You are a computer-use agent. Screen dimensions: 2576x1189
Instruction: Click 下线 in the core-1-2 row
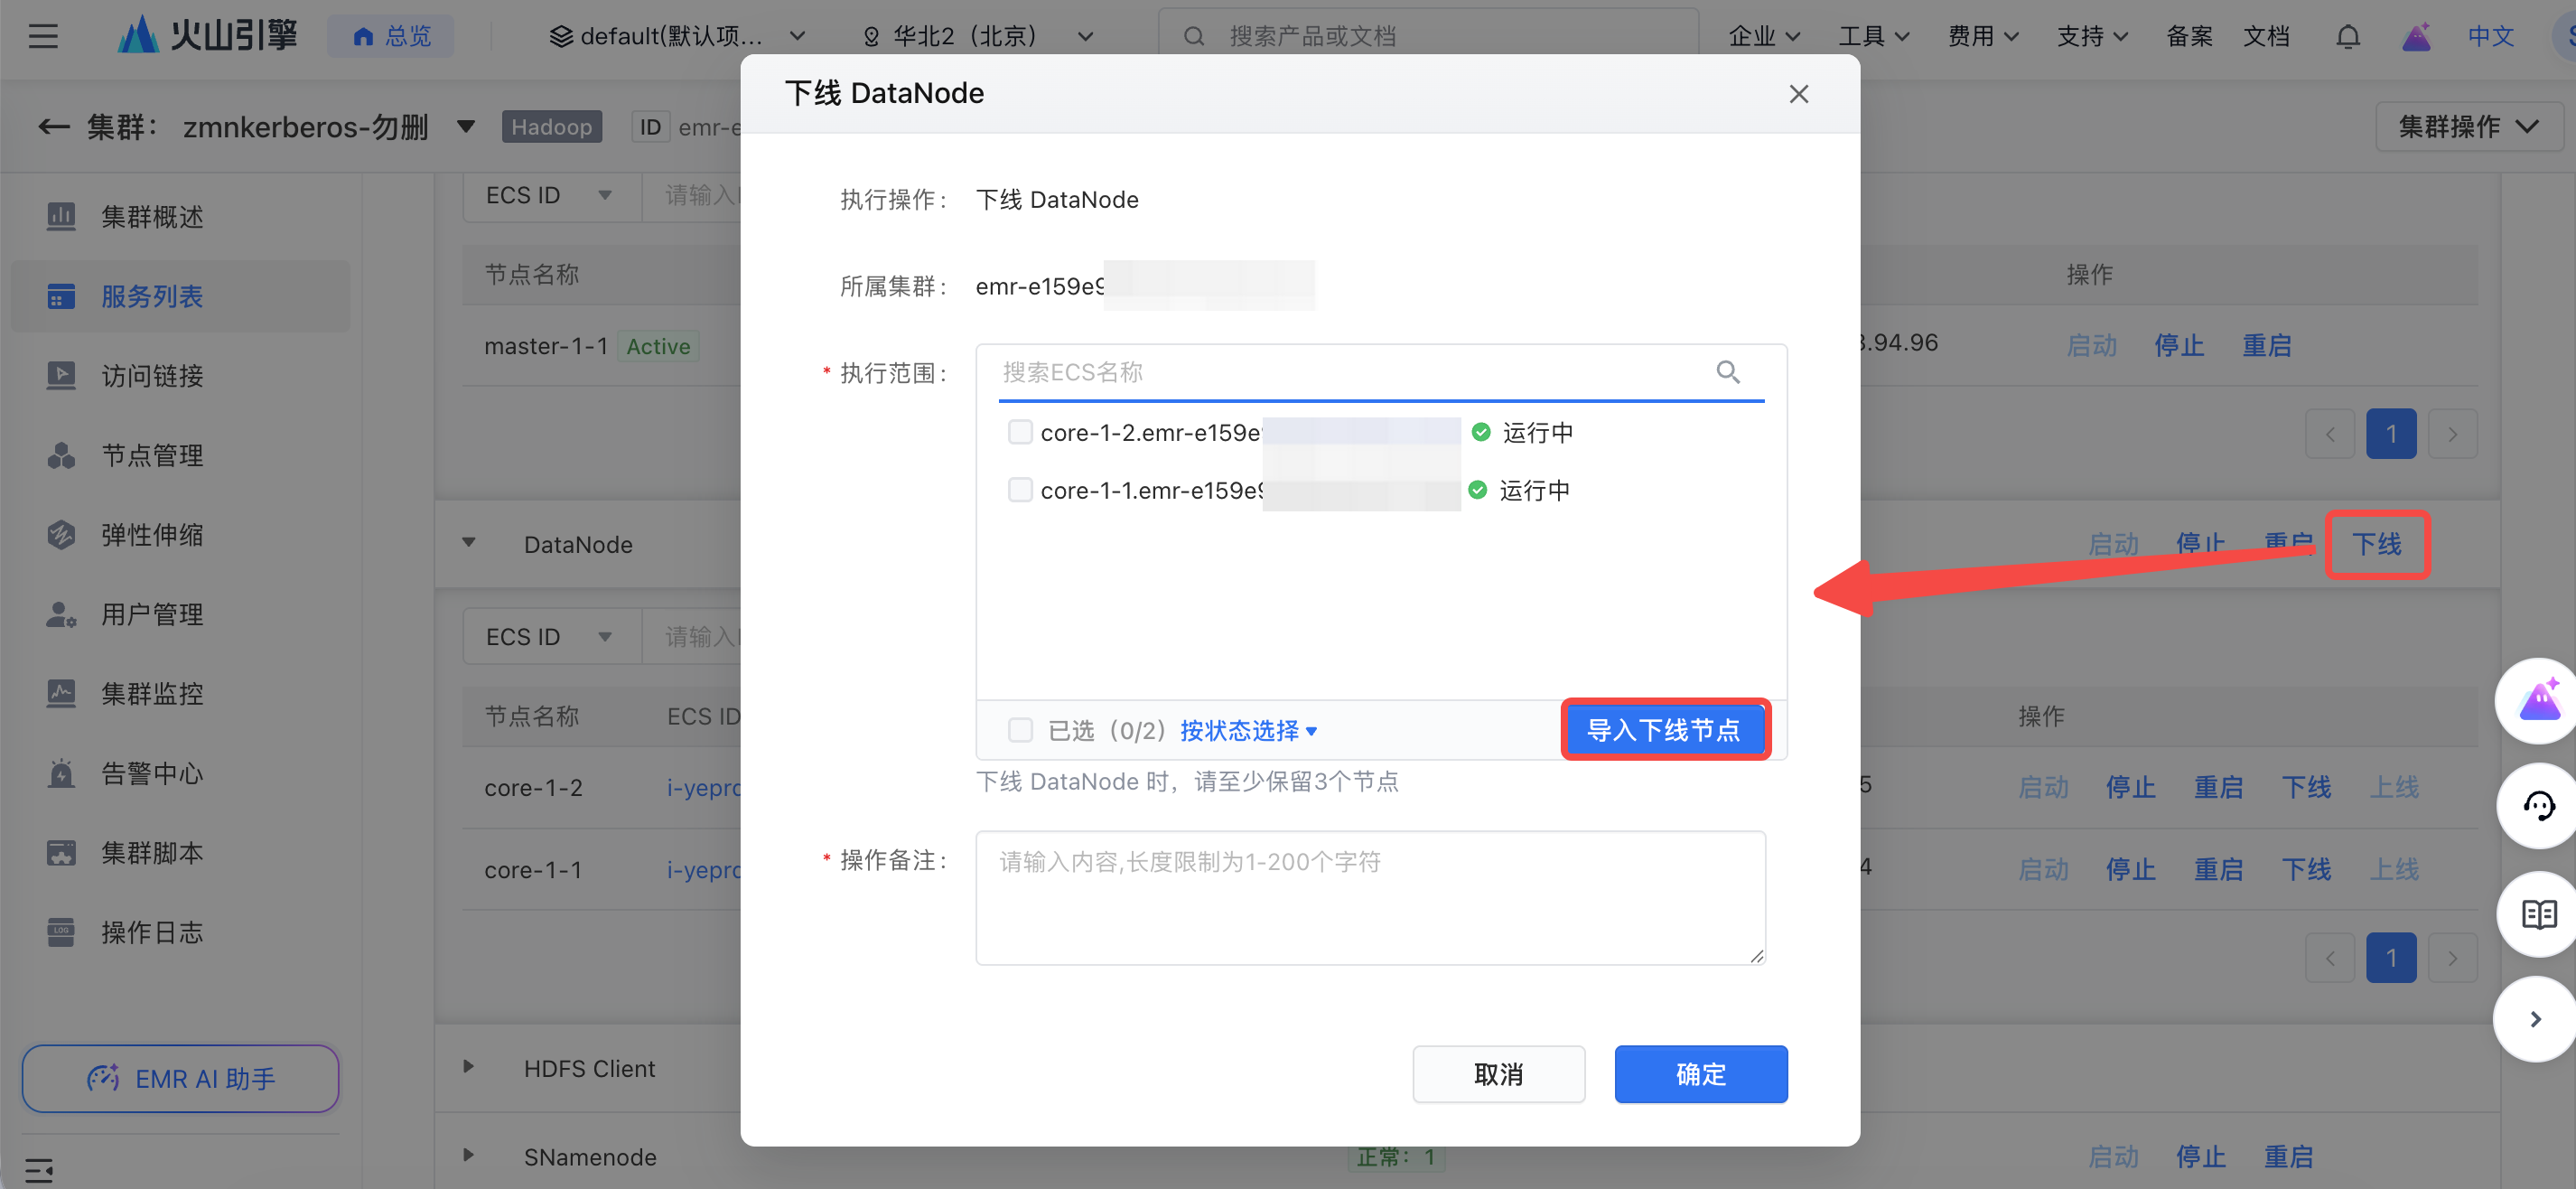2306,787
